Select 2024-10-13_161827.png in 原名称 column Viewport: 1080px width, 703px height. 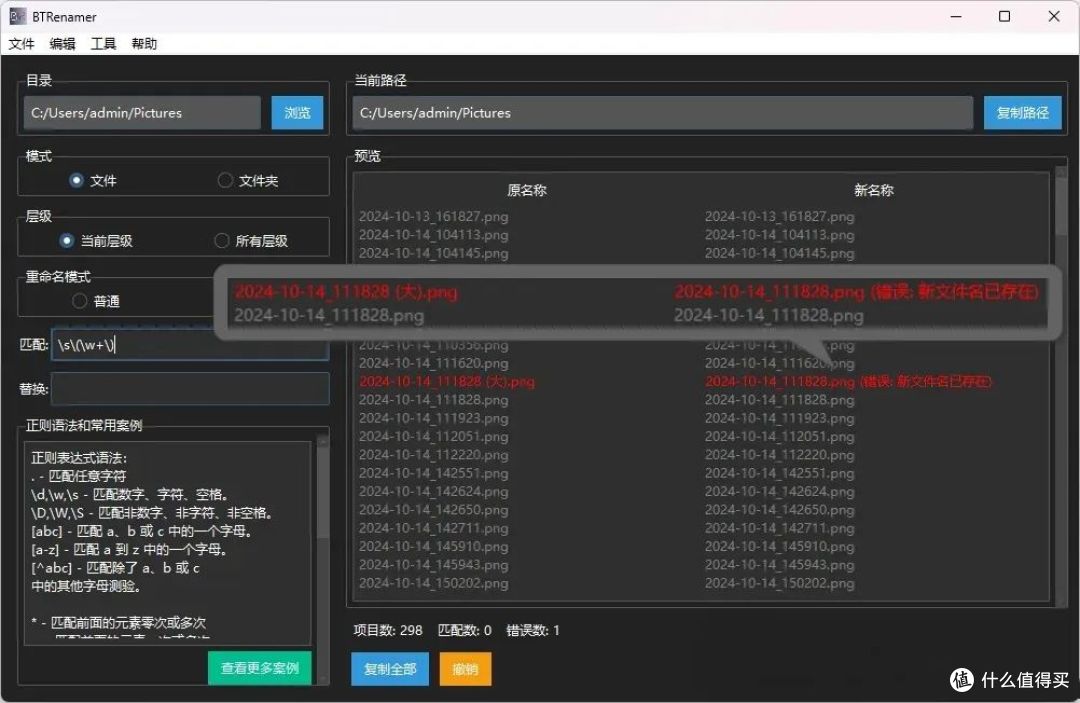pyautogui.click(x=434, y=216)
